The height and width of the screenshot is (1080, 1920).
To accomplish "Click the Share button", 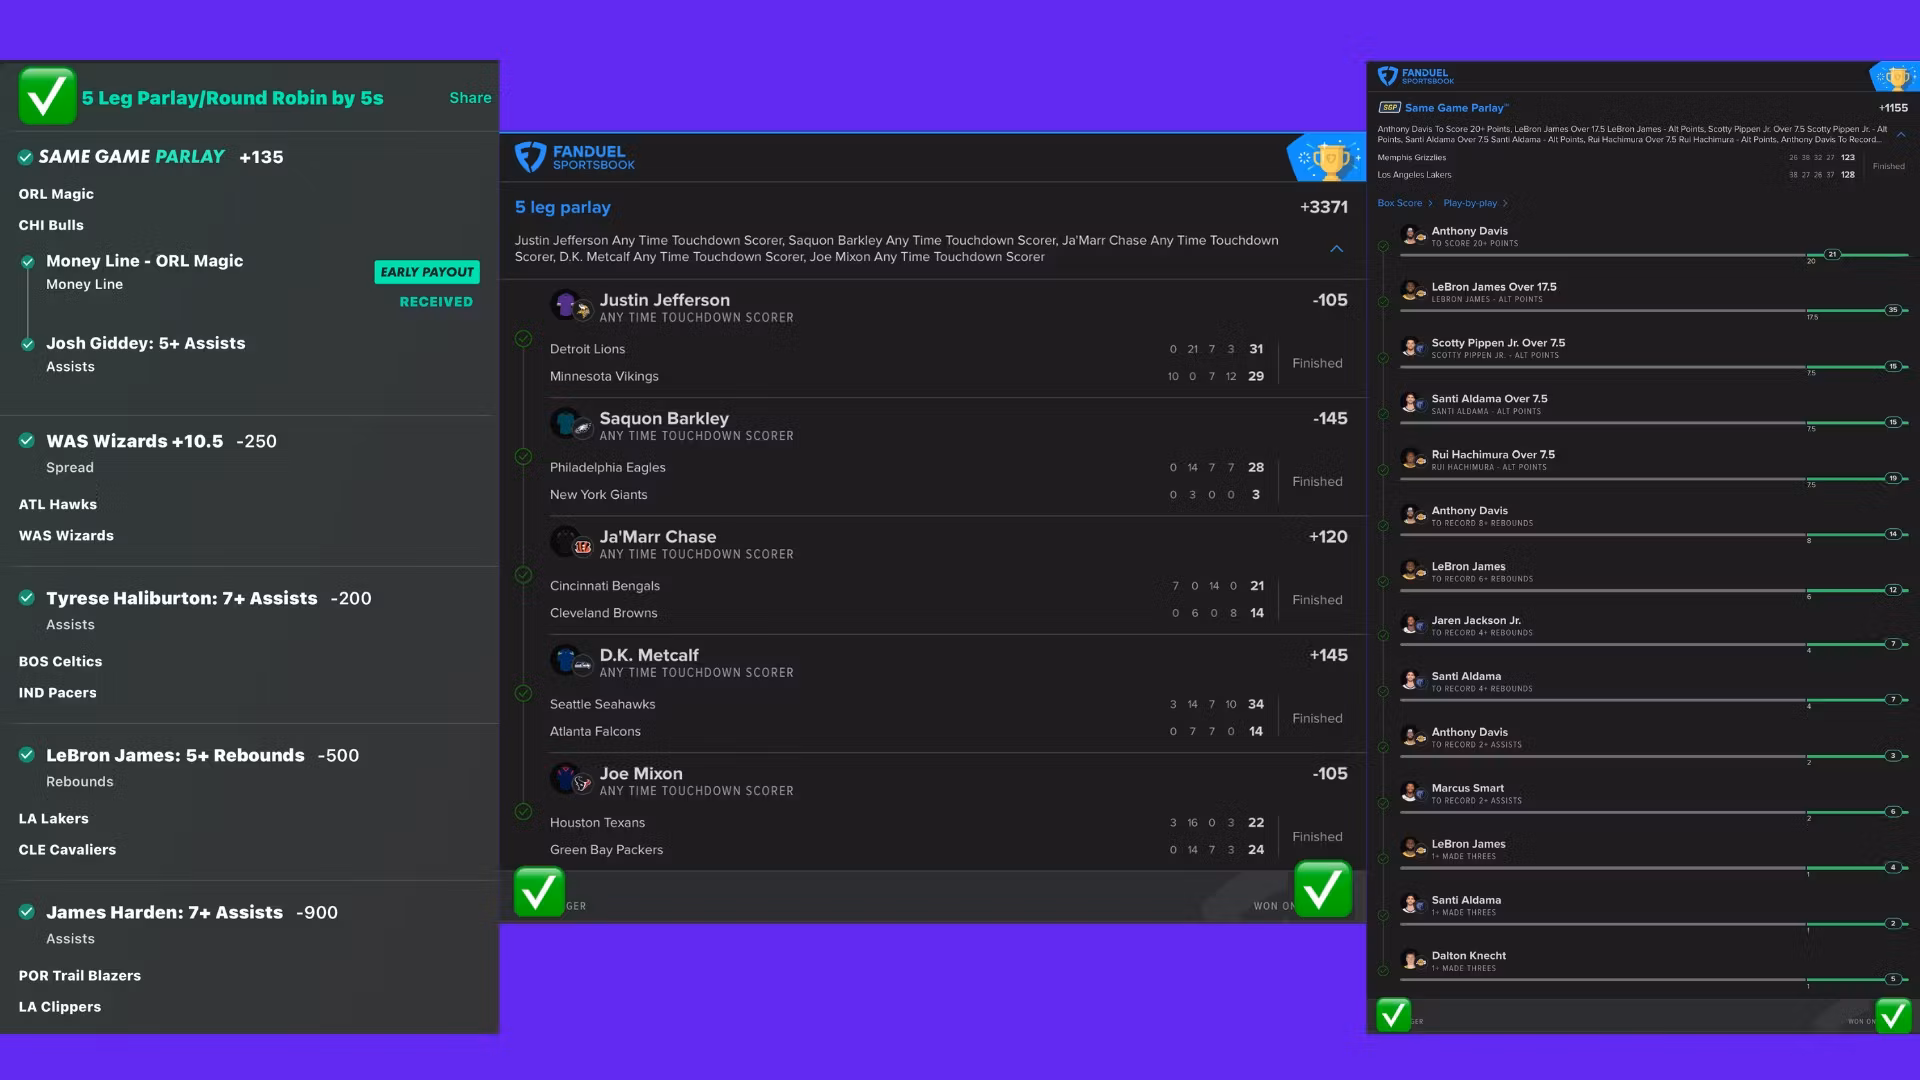I will (x=470, y=98).
